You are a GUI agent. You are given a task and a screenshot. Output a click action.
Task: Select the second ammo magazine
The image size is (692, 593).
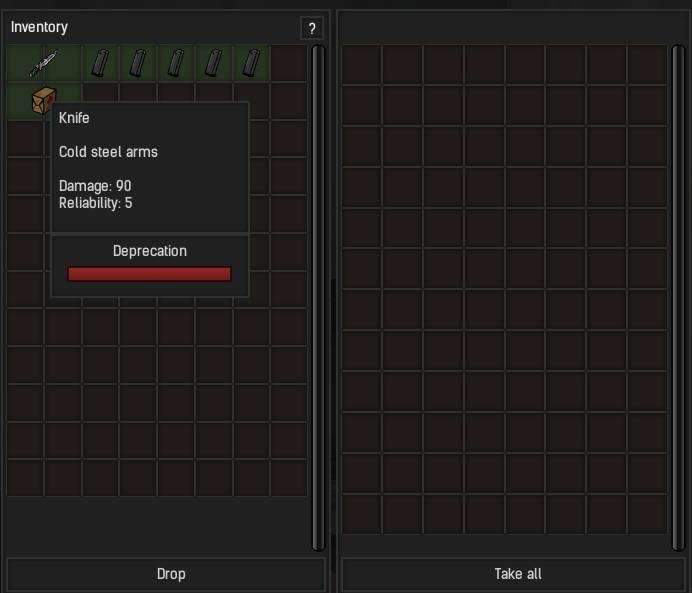click(138, 63)
